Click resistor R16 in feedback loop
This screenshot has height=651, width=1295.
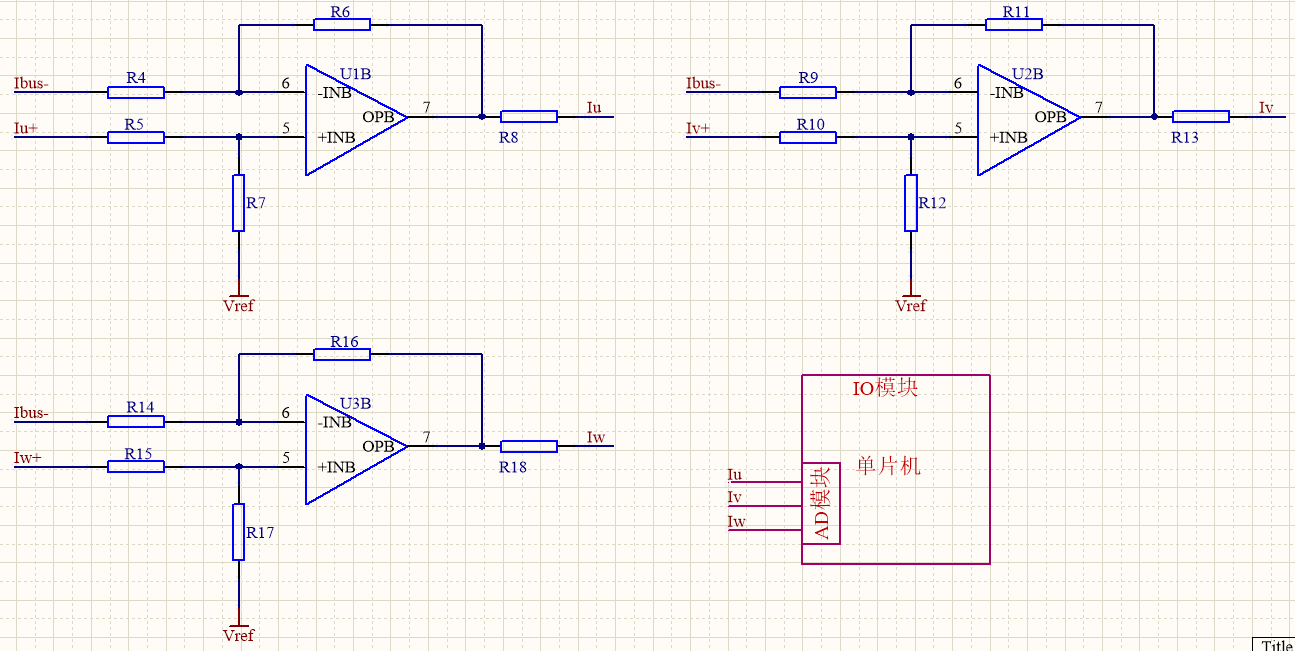coord(342,354)
